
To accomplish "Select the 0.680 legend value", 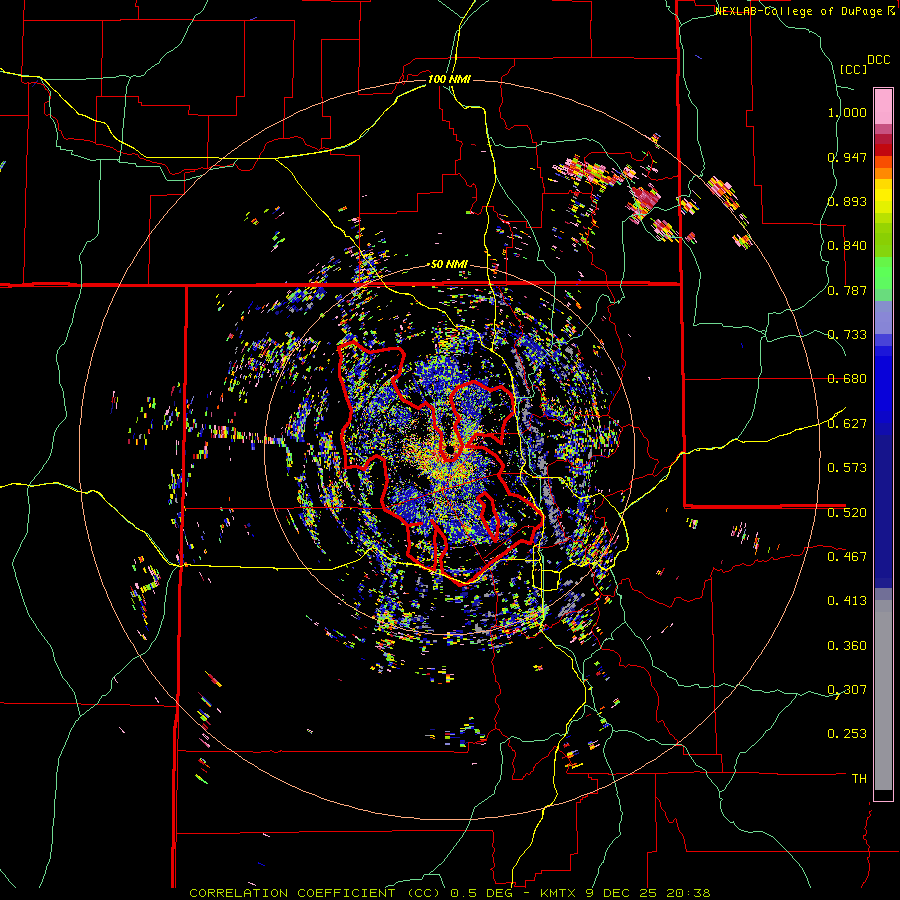I will (847, 379).
